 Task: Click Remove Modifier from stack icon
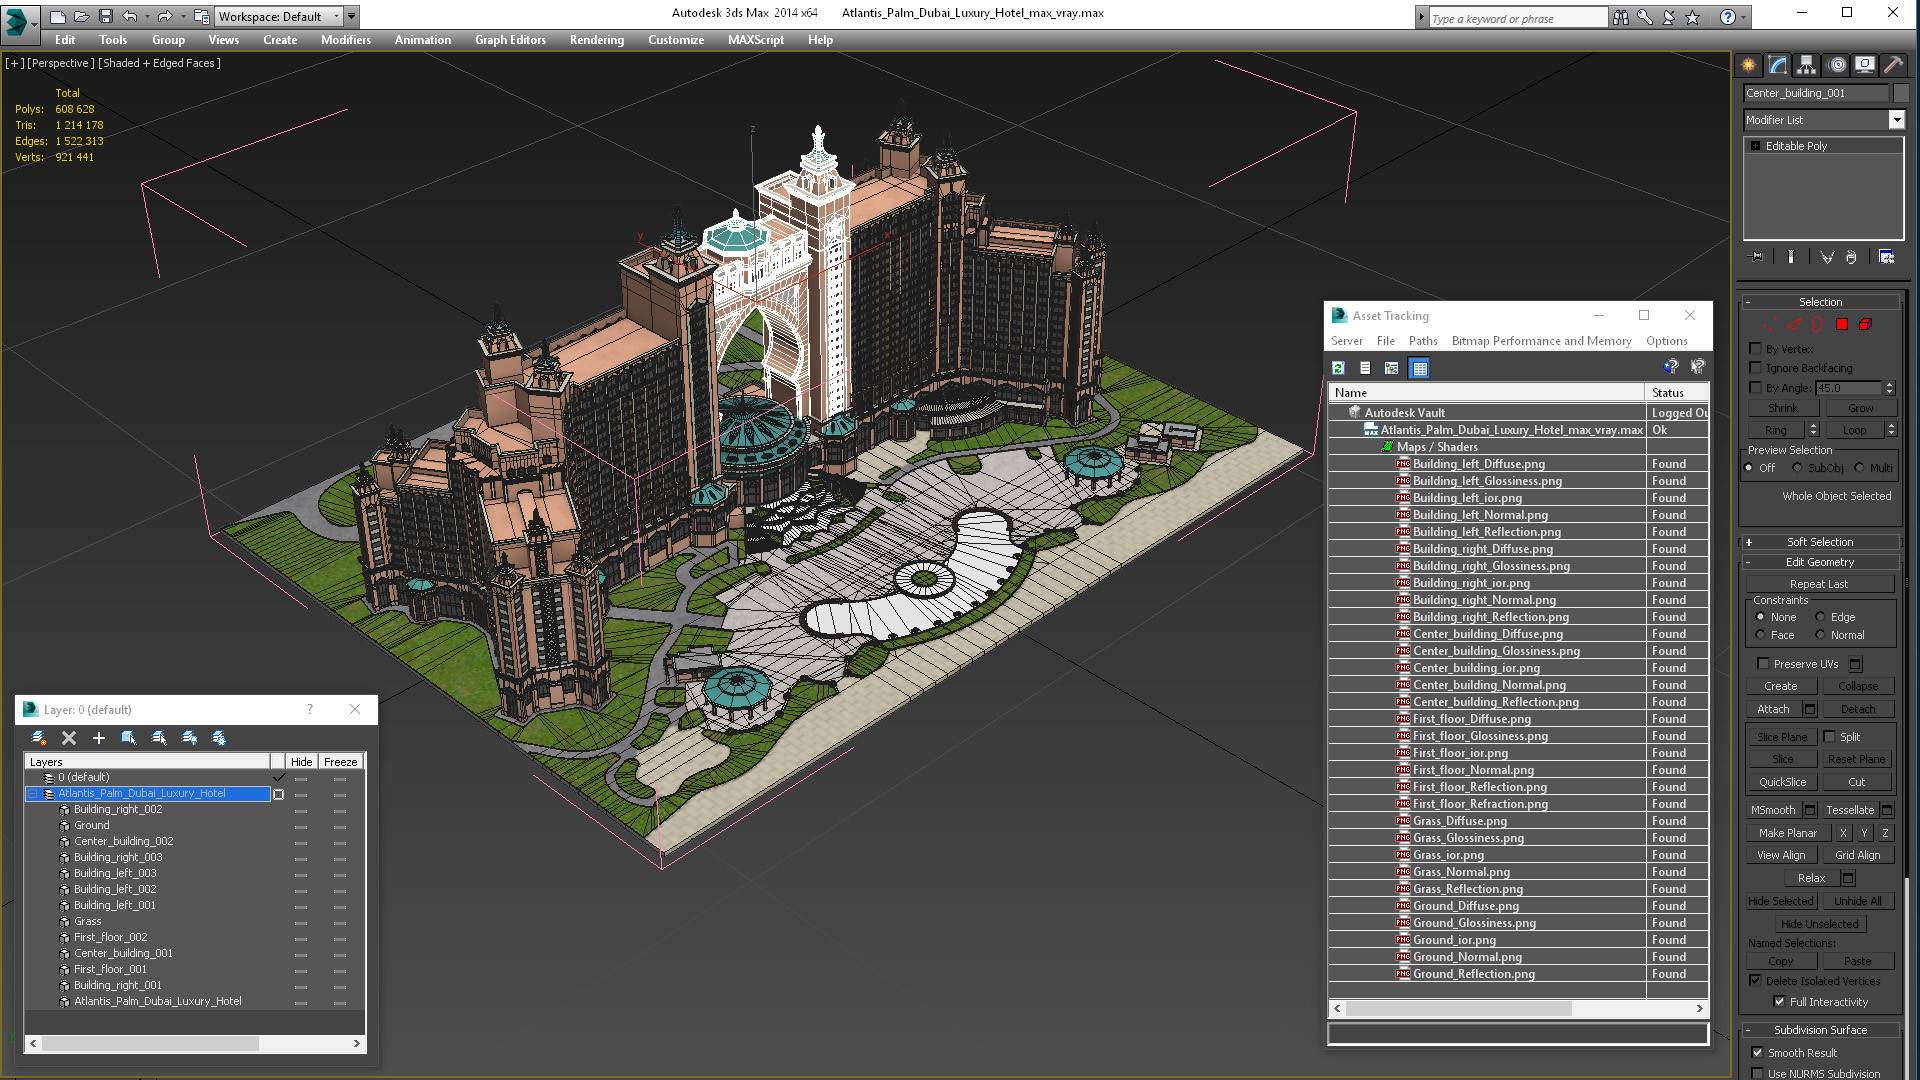click(1851, 257)
